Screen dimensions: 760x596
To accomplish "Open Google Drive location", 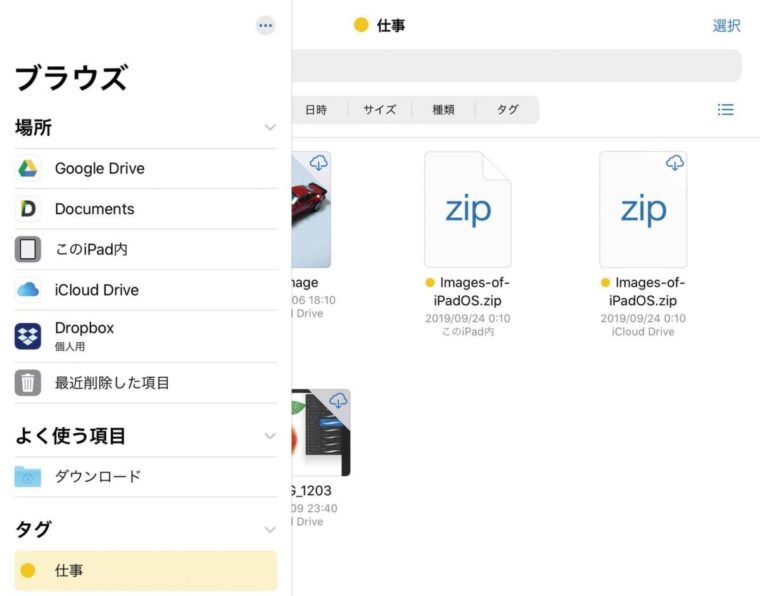I will click(146, 168).
